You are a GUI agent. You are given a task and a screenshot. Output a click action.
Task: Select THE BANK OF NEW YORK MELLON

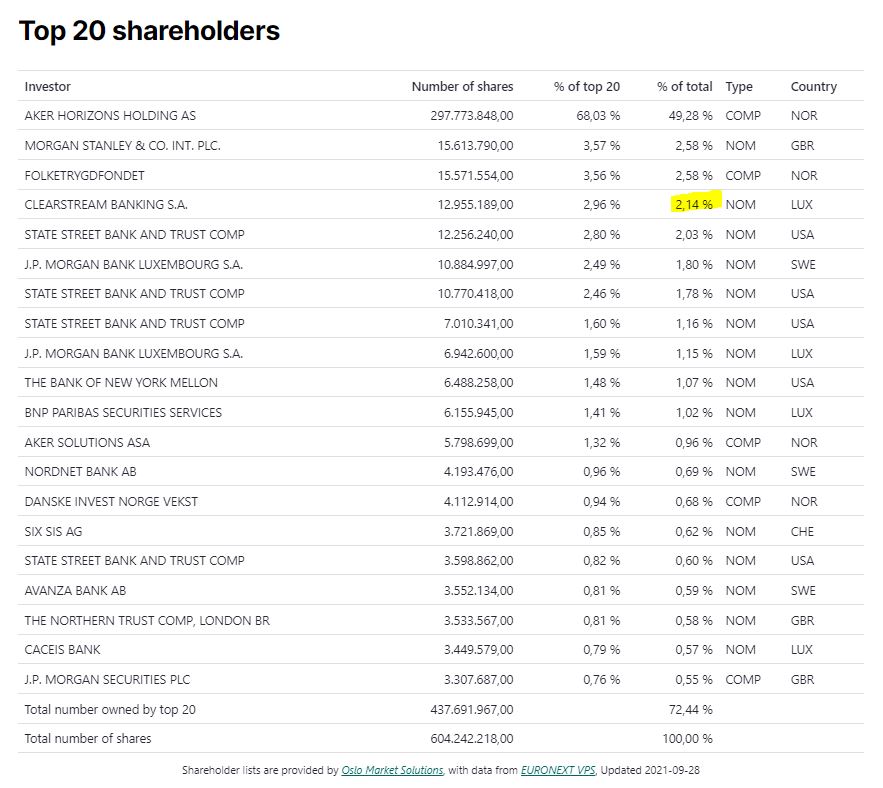121,383
